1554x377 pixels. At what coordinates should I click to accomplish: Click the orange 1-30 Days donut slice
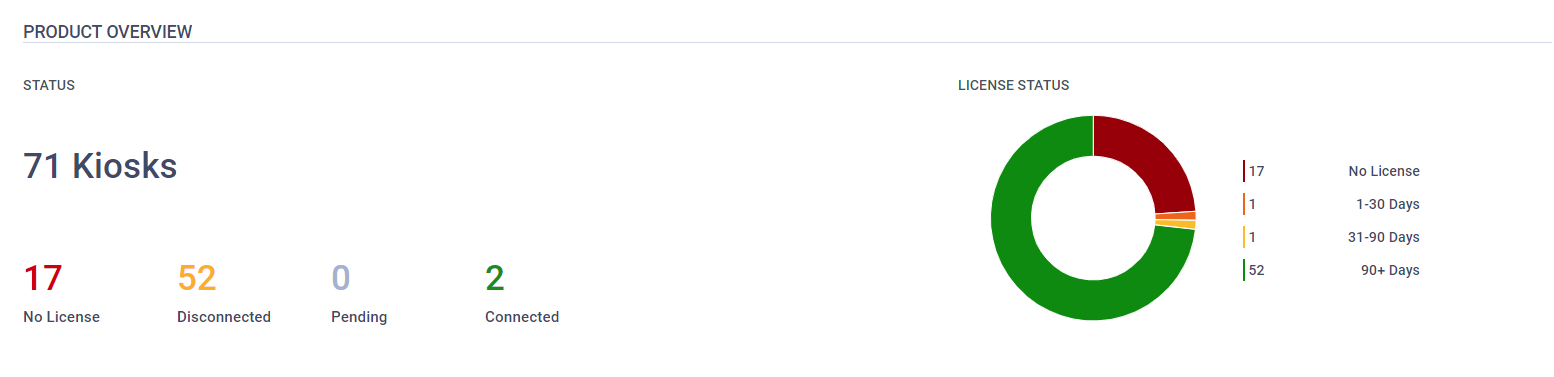point(1175,216)
